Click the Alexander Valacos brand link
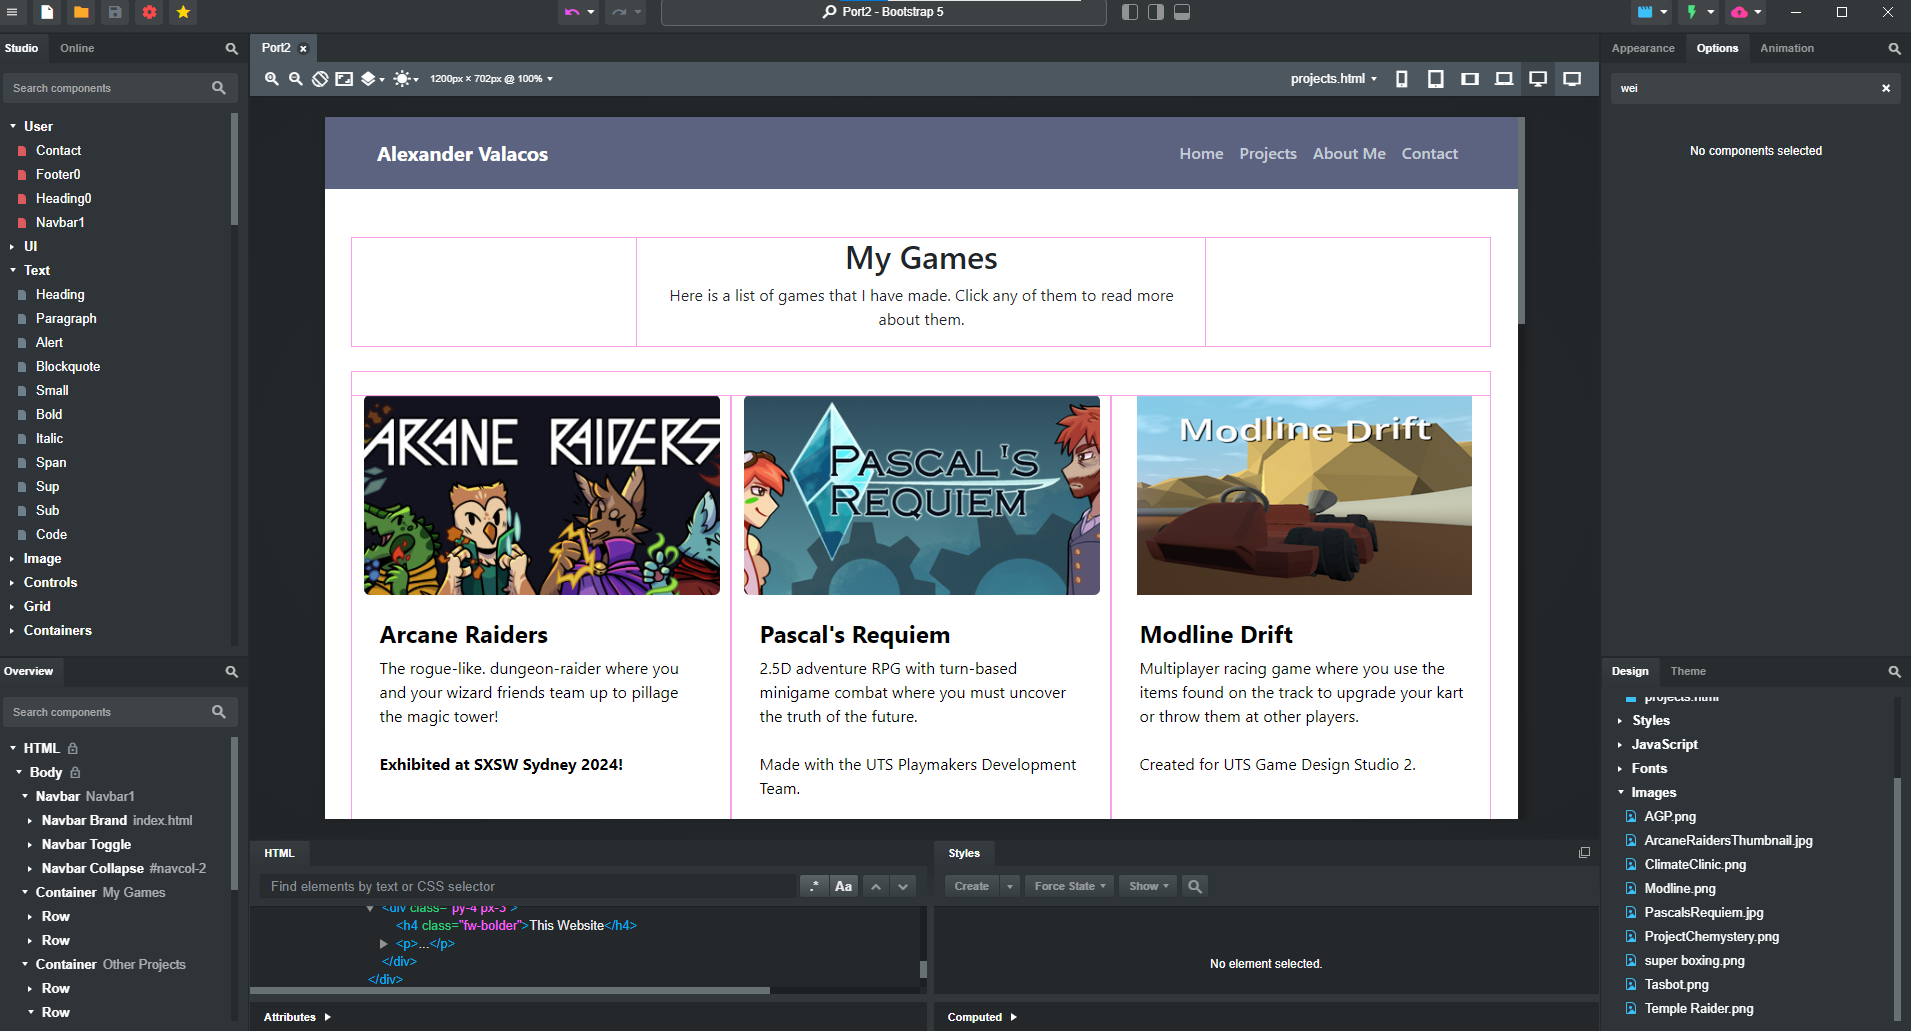1911x1031 pixels. point(462,154)
